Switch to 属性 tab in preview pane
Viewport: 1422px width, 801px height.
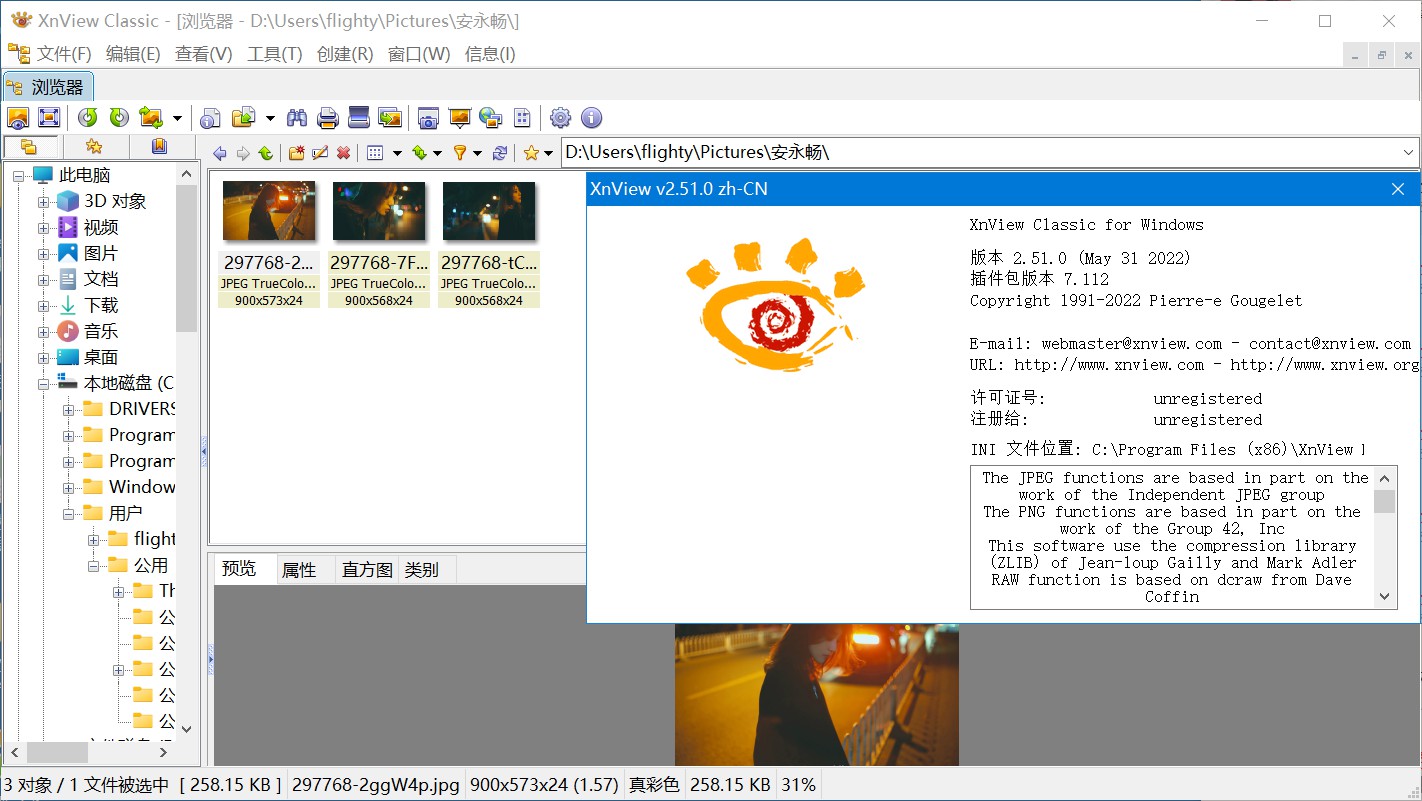tap(299, 570)
